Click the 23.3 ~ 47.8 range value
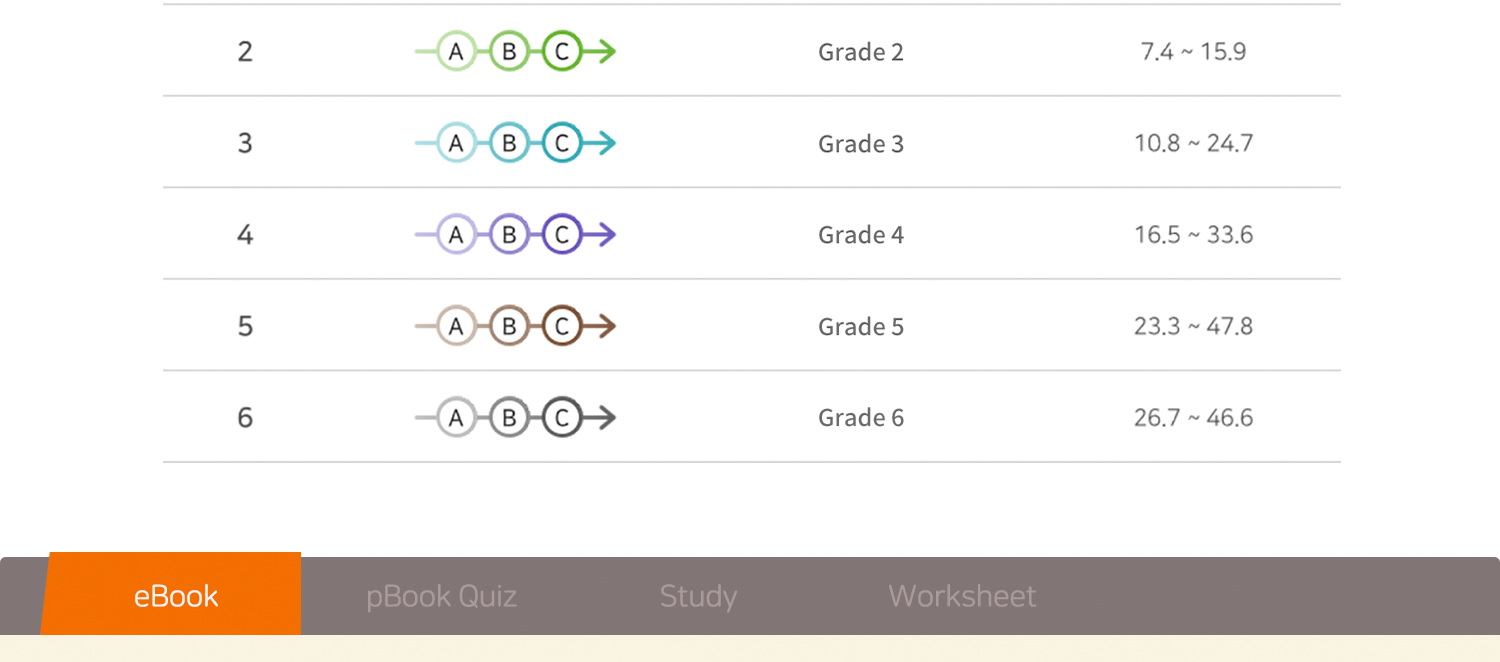The image size is (1500, 662). click(x=1193, y=327)
